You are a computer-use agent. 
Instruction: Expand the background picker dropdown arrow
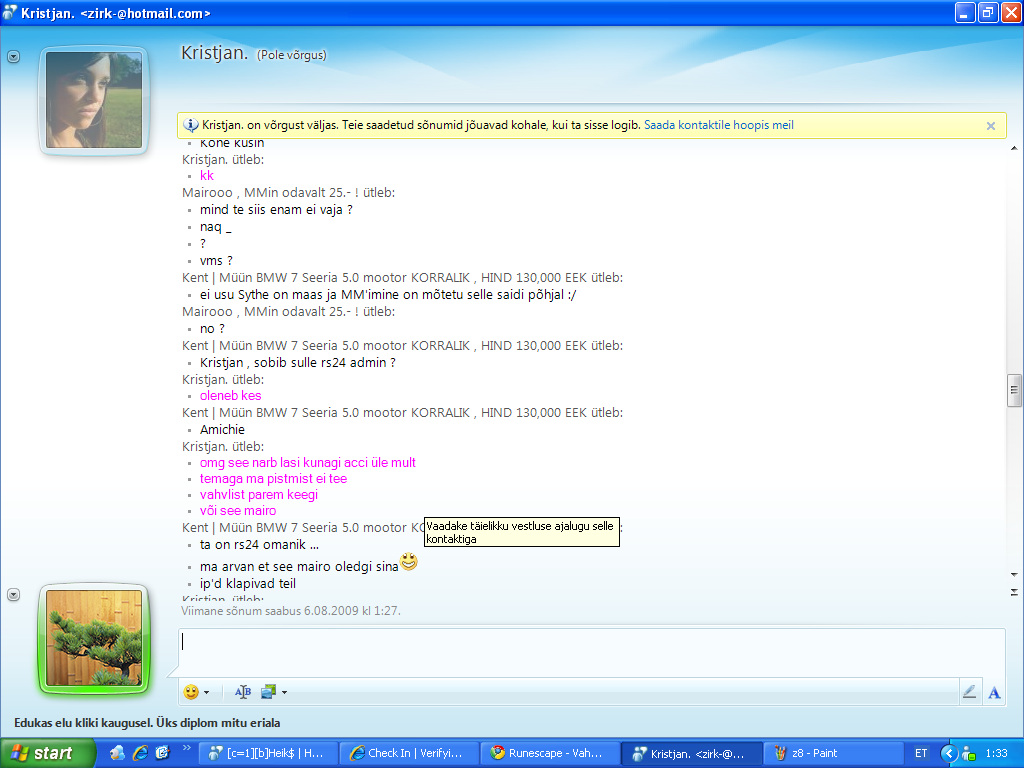[x=284, y=692]
